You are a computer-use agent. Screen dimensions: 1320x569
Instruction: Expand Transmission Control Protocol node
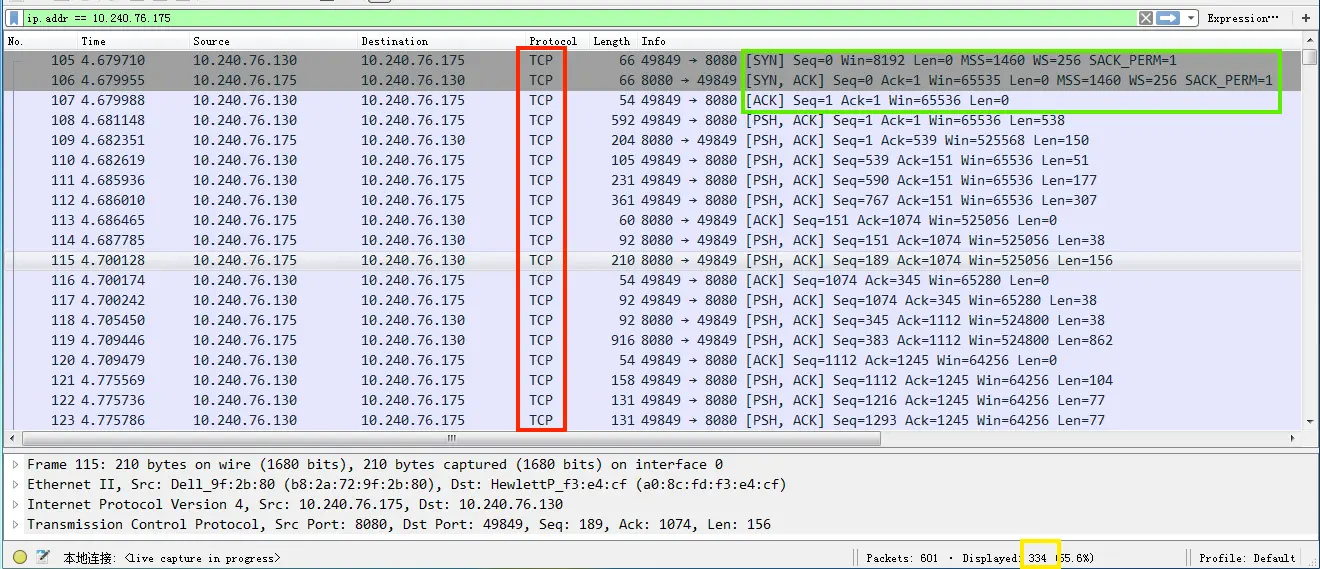point(15,524)
